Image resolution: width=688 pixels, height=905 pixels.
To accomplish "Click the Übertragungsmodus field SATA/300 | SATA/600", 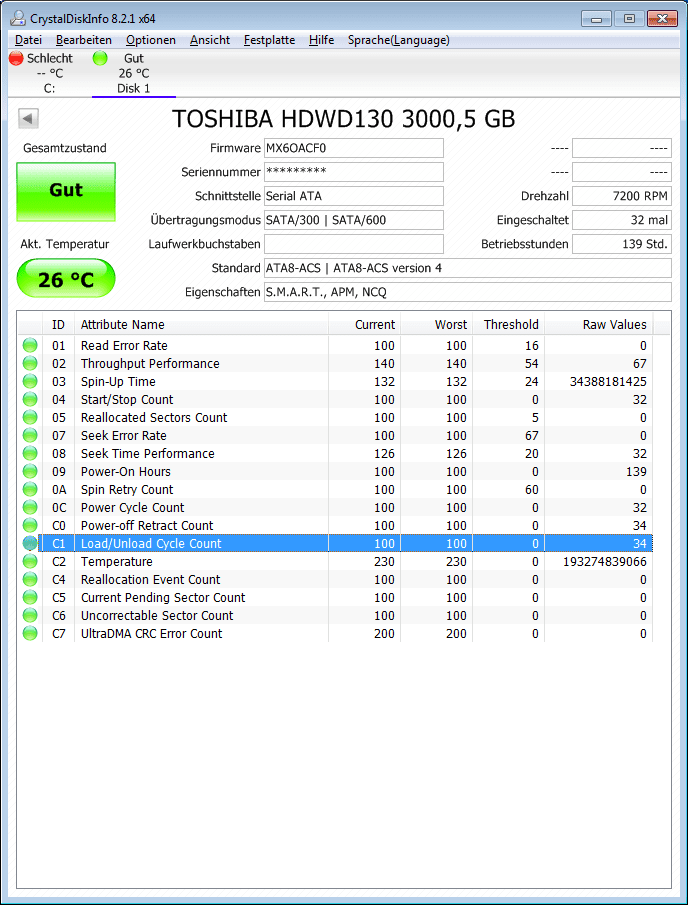I will click(x=354, y=220).
